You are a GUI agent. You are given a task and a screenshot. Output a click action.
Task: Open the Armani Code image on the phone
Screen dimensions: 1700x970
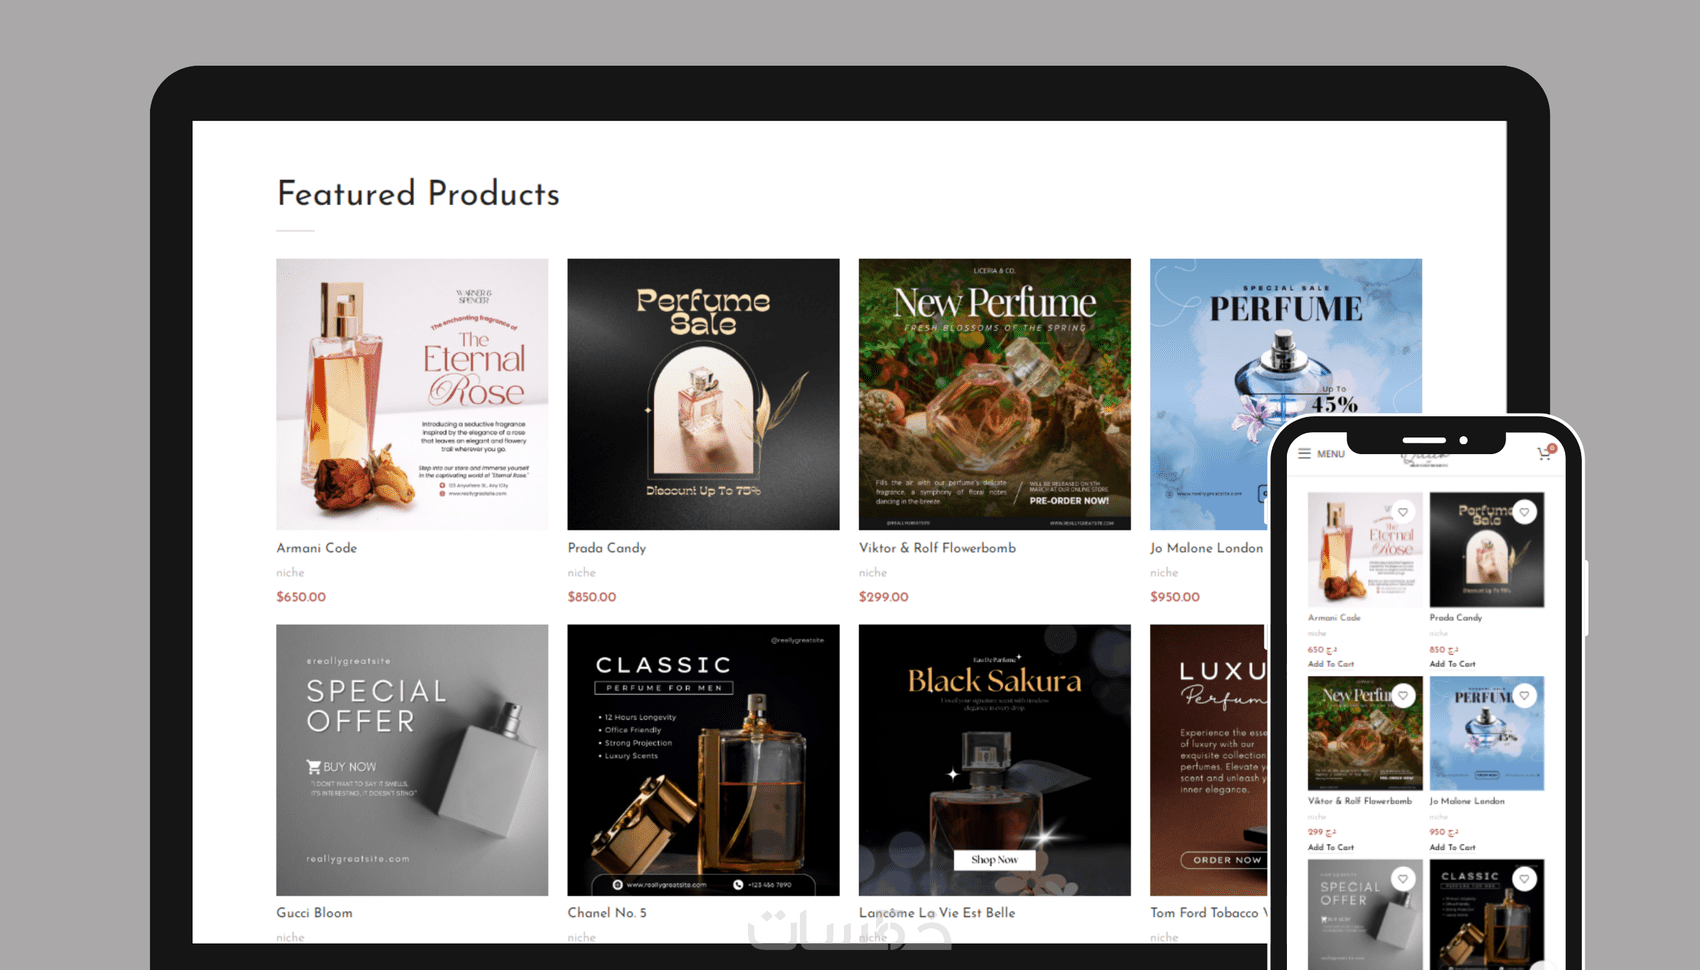pyautogui.click(x=1365, y=550)
